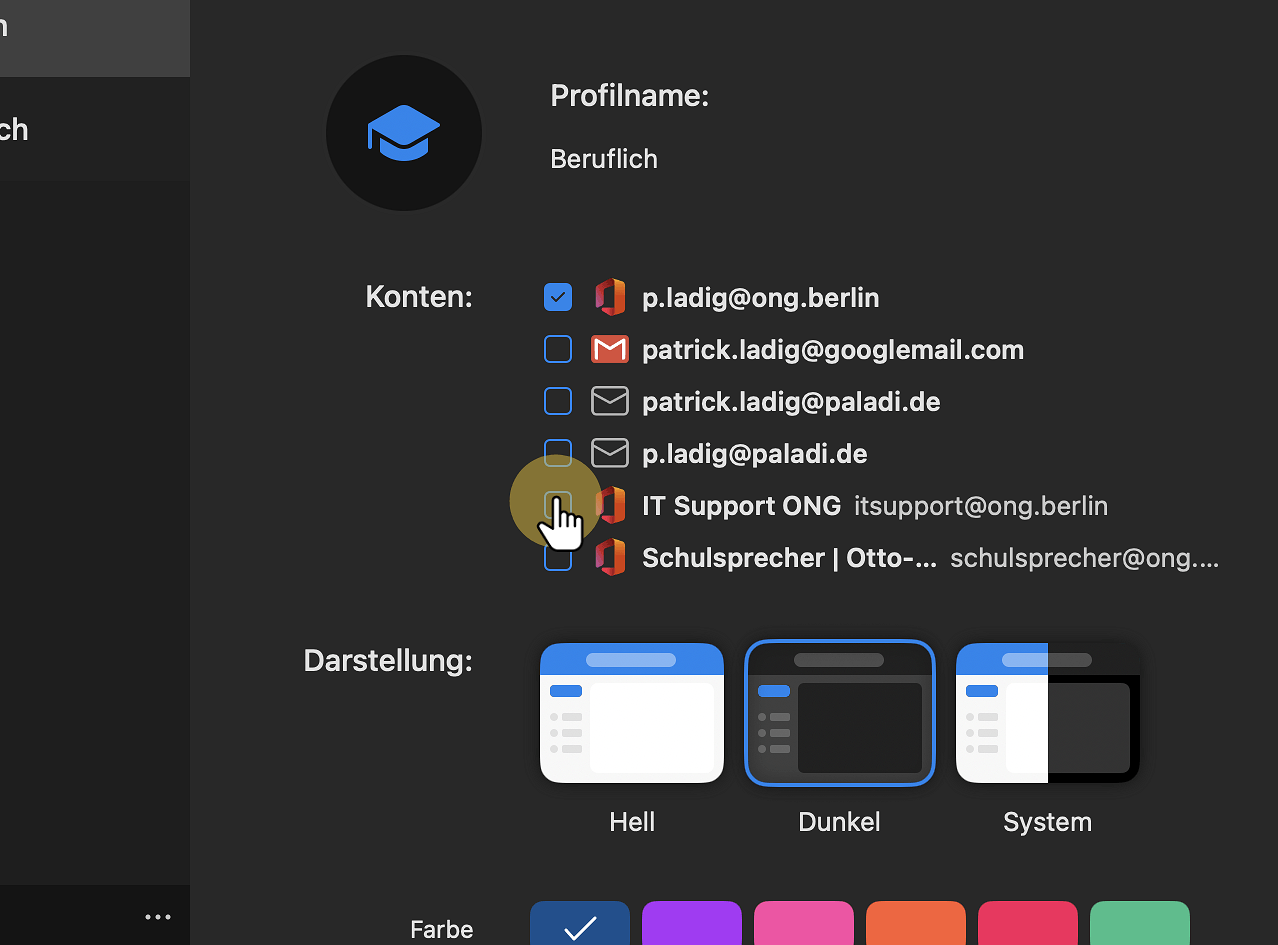Click the Gmail icon for patrick.ladig@googlemail.com
This screenshot has width=1278, height=945.
[610, 350]
